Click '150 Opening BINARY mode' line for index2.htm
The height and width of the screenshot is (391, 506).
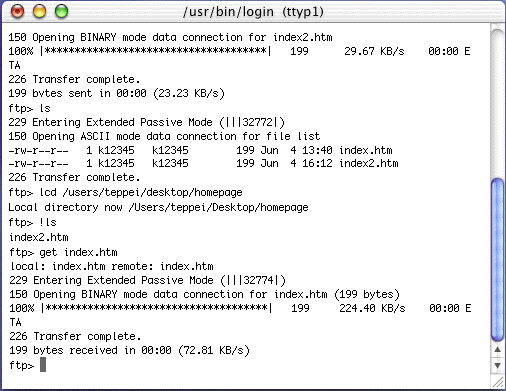tap(170, 37)
